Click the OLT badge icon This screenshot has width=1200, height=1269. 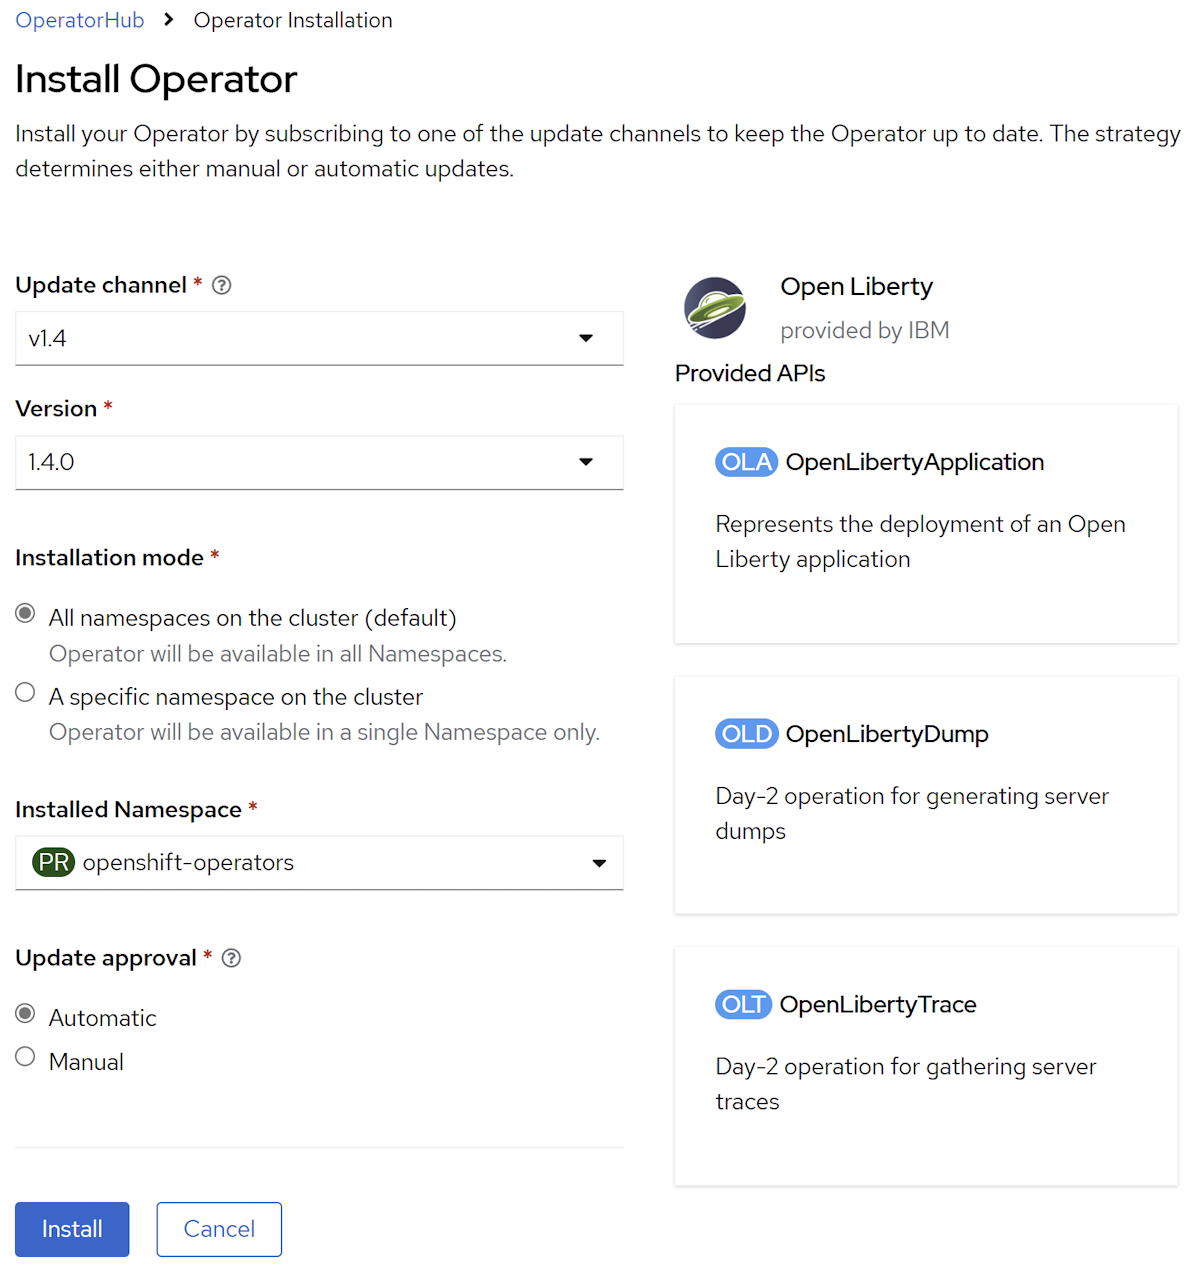click(743, 1004)
